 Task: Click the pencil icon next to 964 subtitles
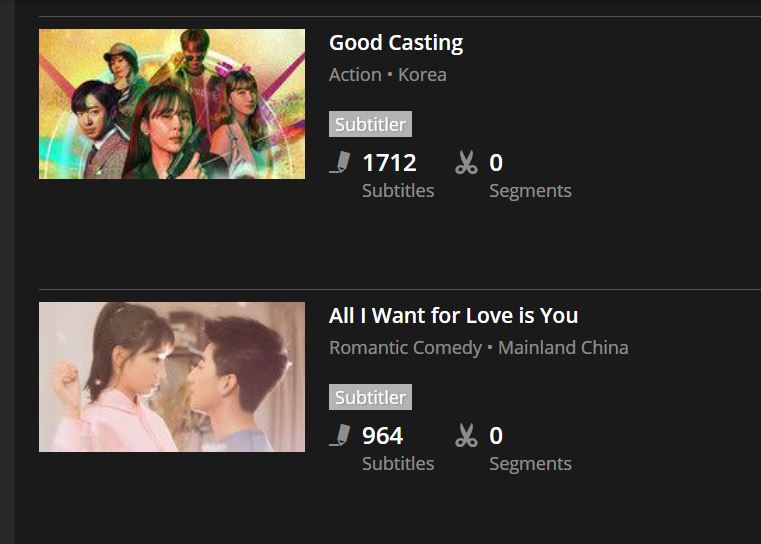click(x=340, y=435)
